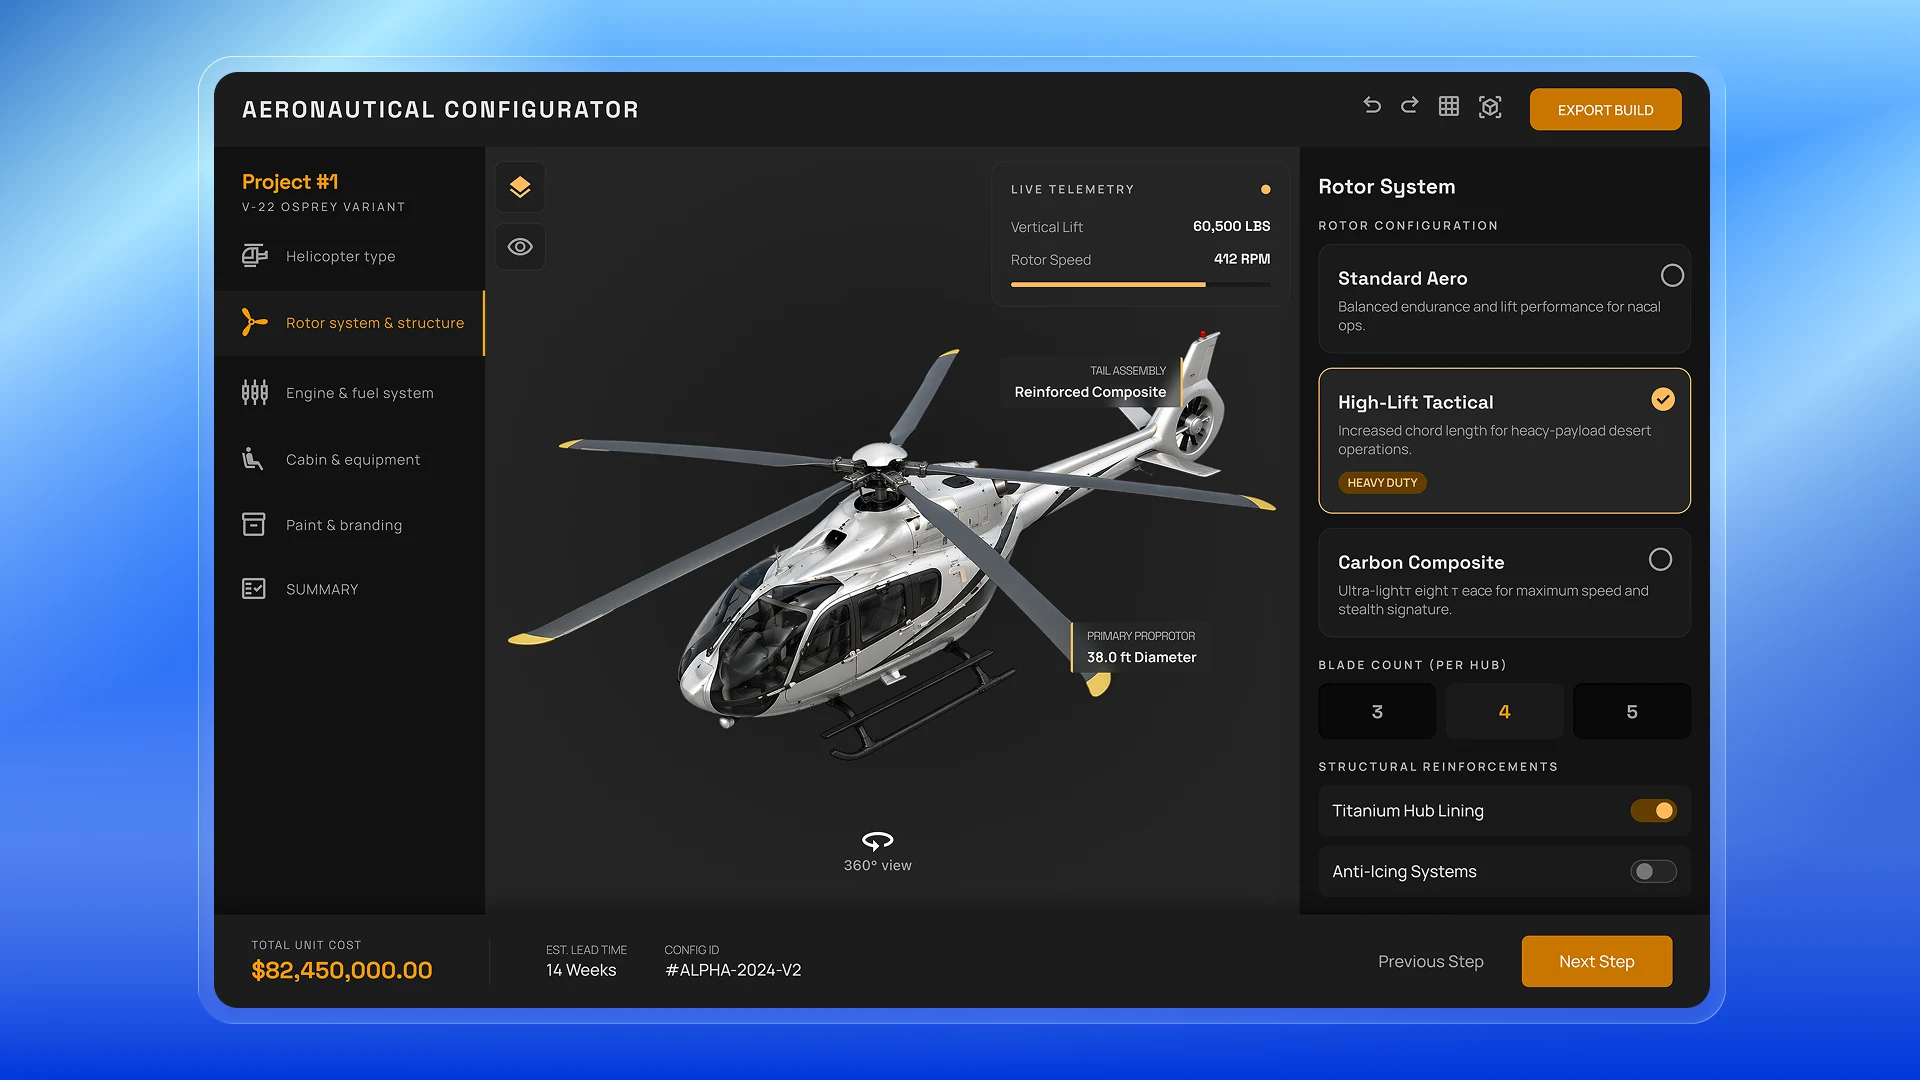1920x1080 pixels.
Task: Click the undo arrow icon
Action: (1372, 106)
